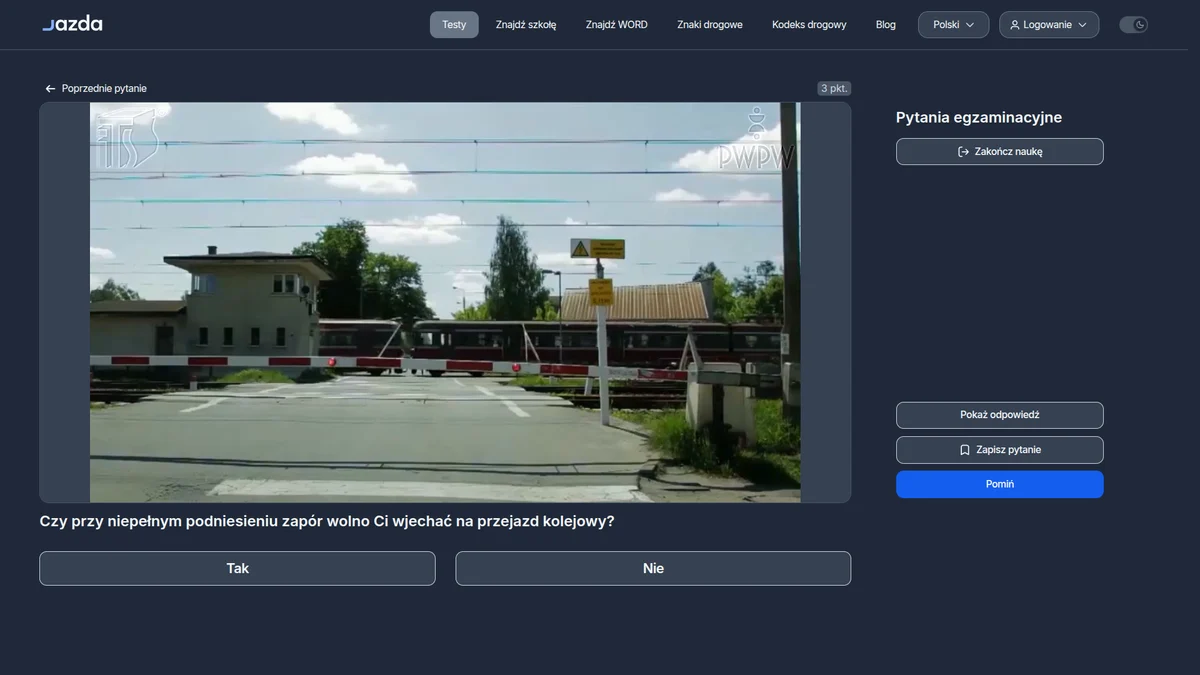Open the Testy tab
This screenshot has width=1200, height=675.
pyautogui.click(x=454, y=25)
